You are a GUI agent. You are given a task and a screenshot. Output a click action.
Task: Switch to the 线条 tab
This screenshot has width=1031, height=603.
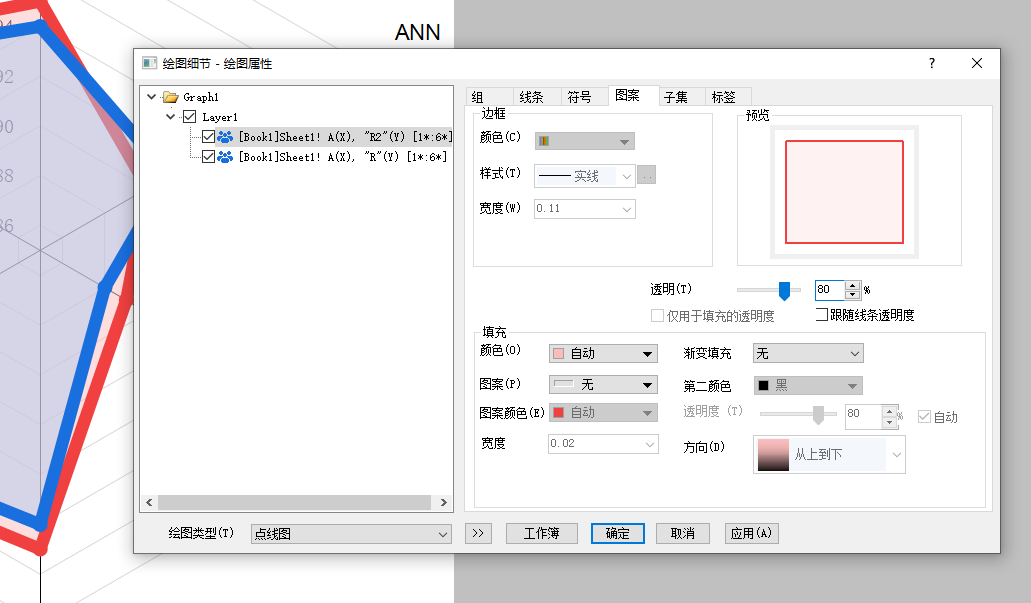click(x=537, y=97)
